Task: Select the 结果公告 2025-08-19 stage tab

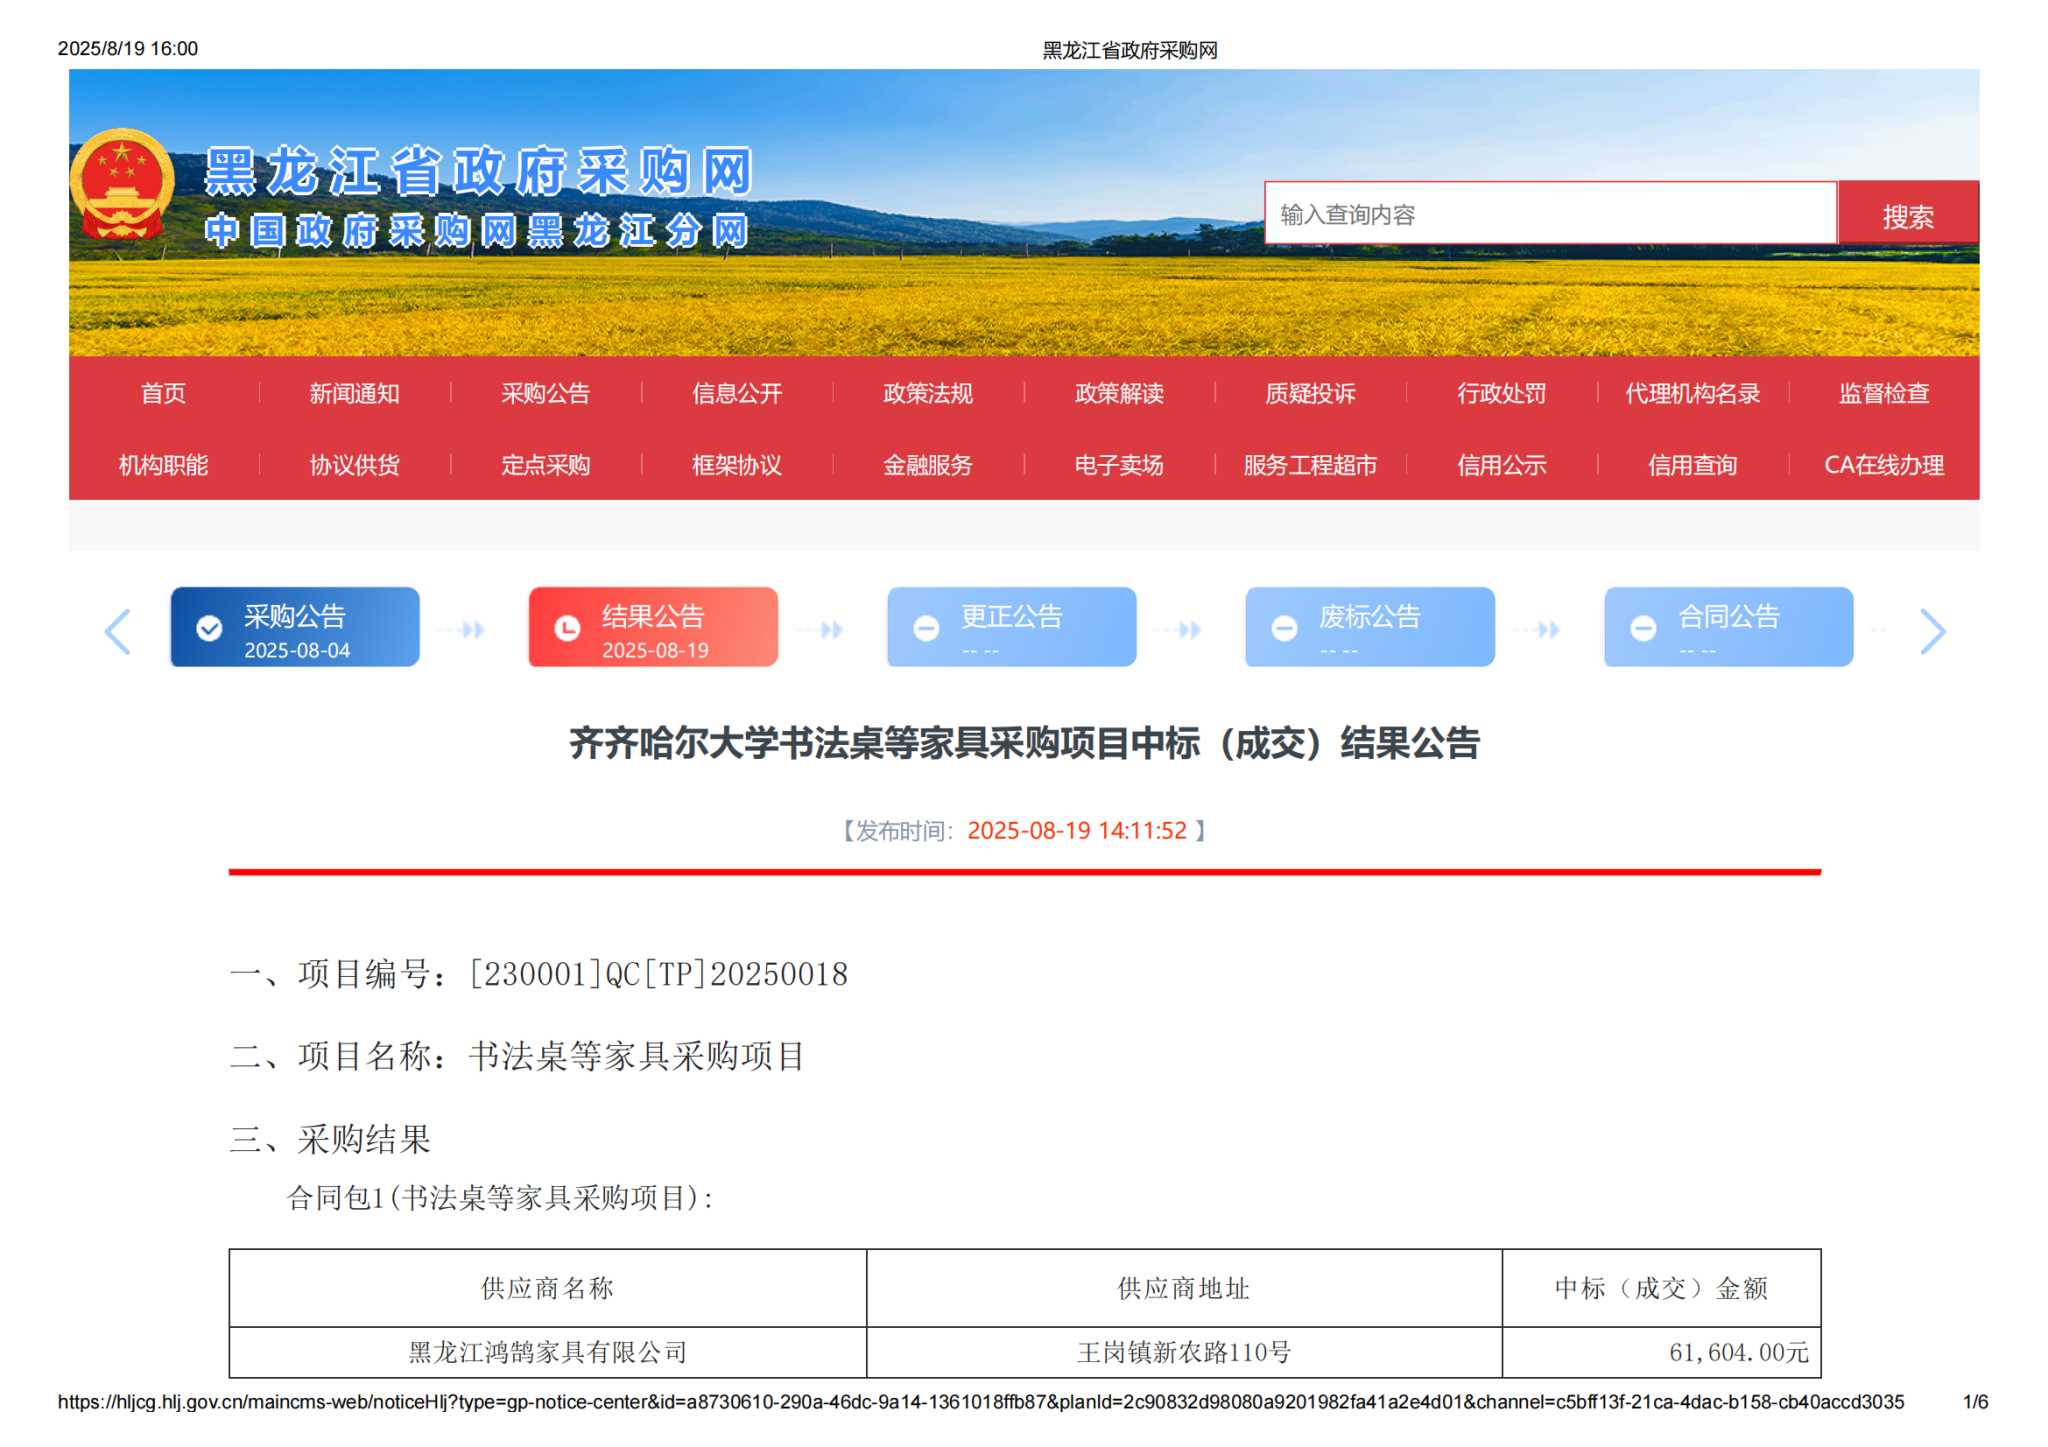Action: click(x=653, y=628)
